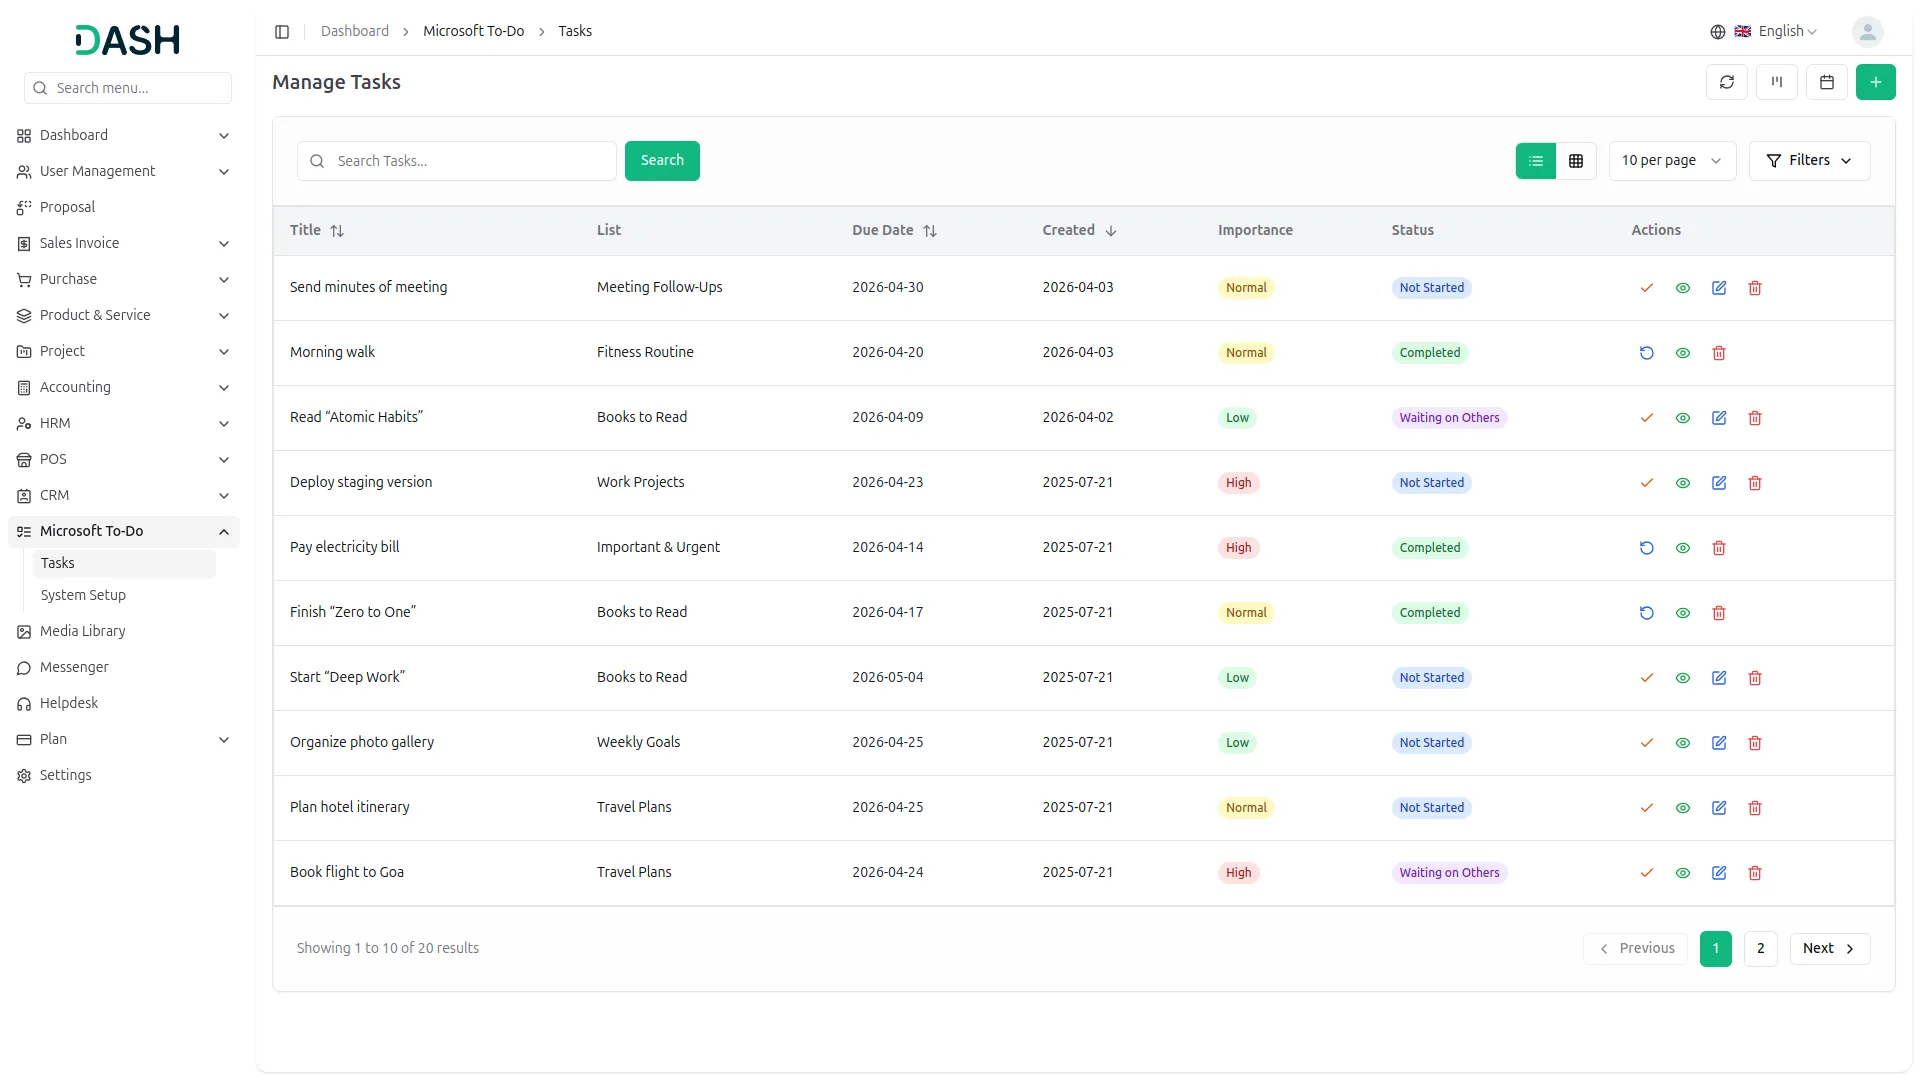The image size is (1920, 1080).
Task: Click the Previous page button
Action: tap(1635, 949)
